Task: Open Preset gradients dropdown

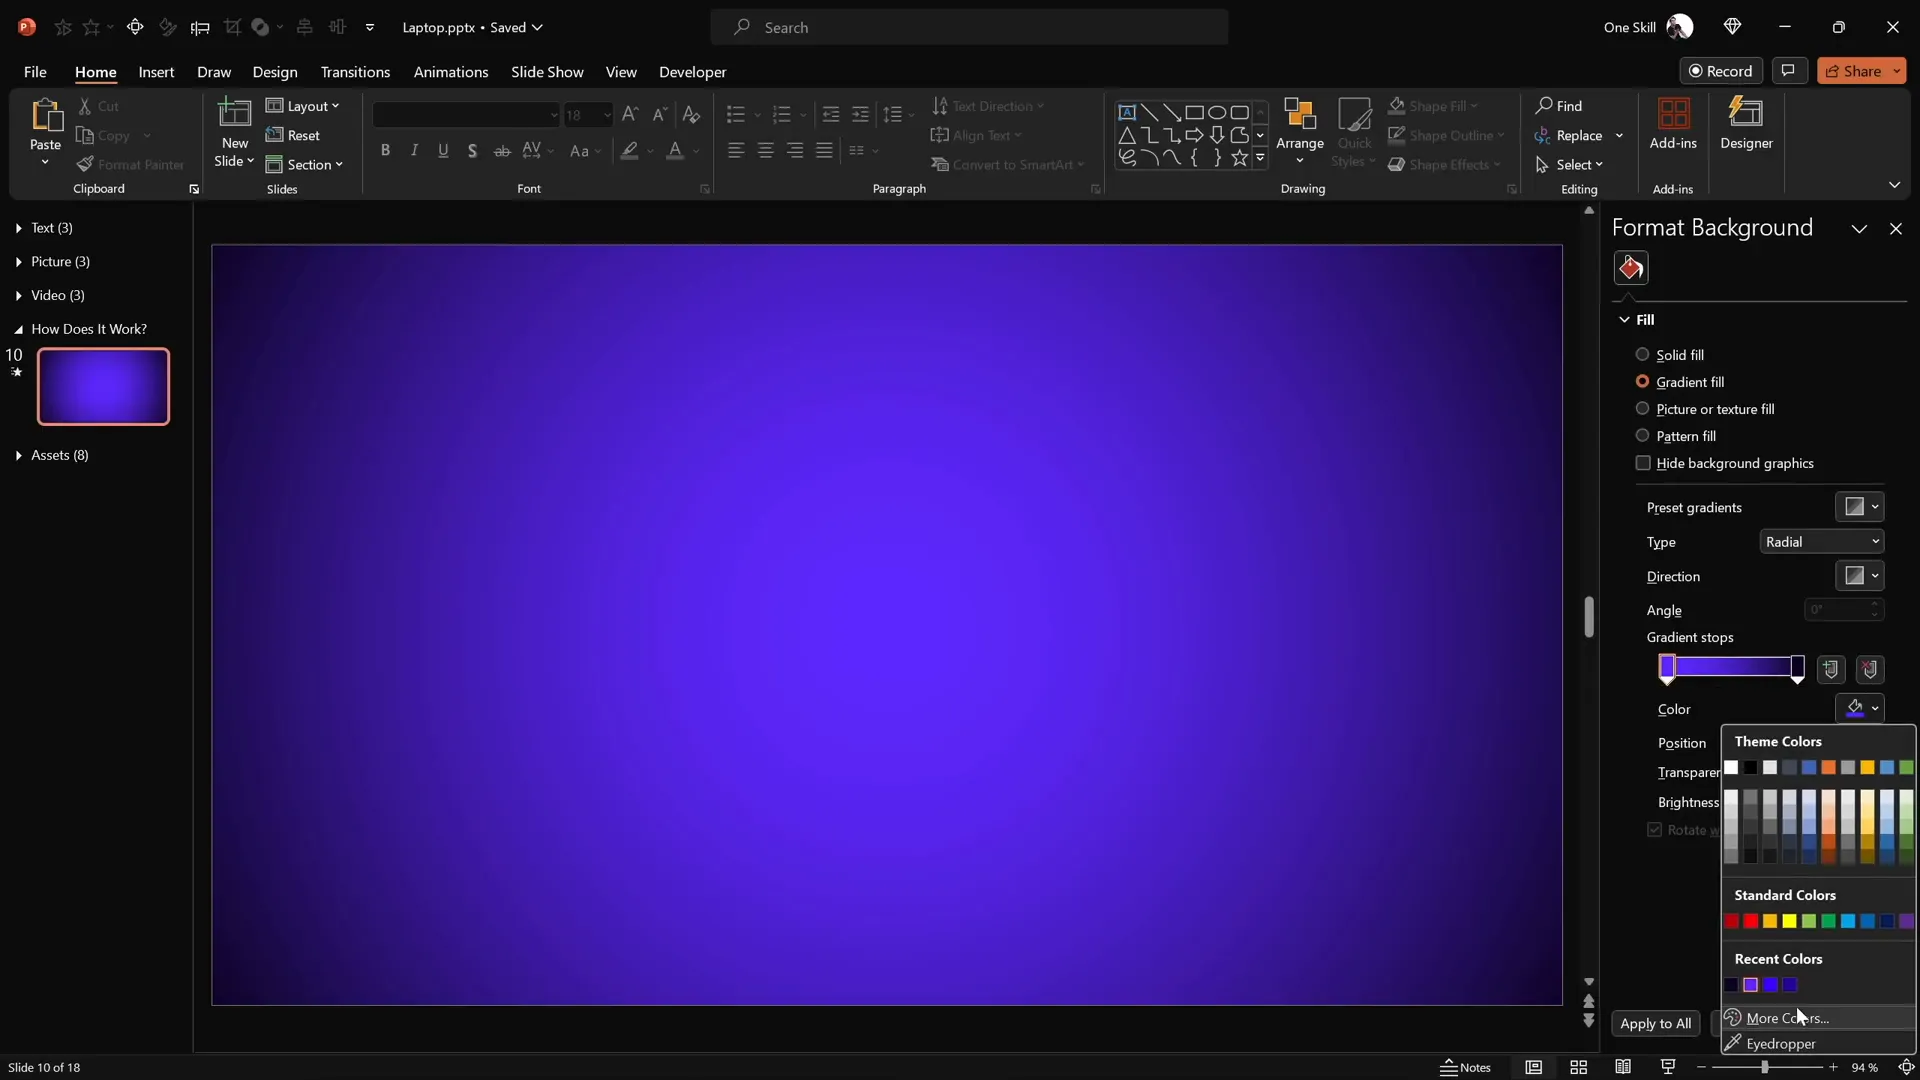Action: [x=1859, y=507]
